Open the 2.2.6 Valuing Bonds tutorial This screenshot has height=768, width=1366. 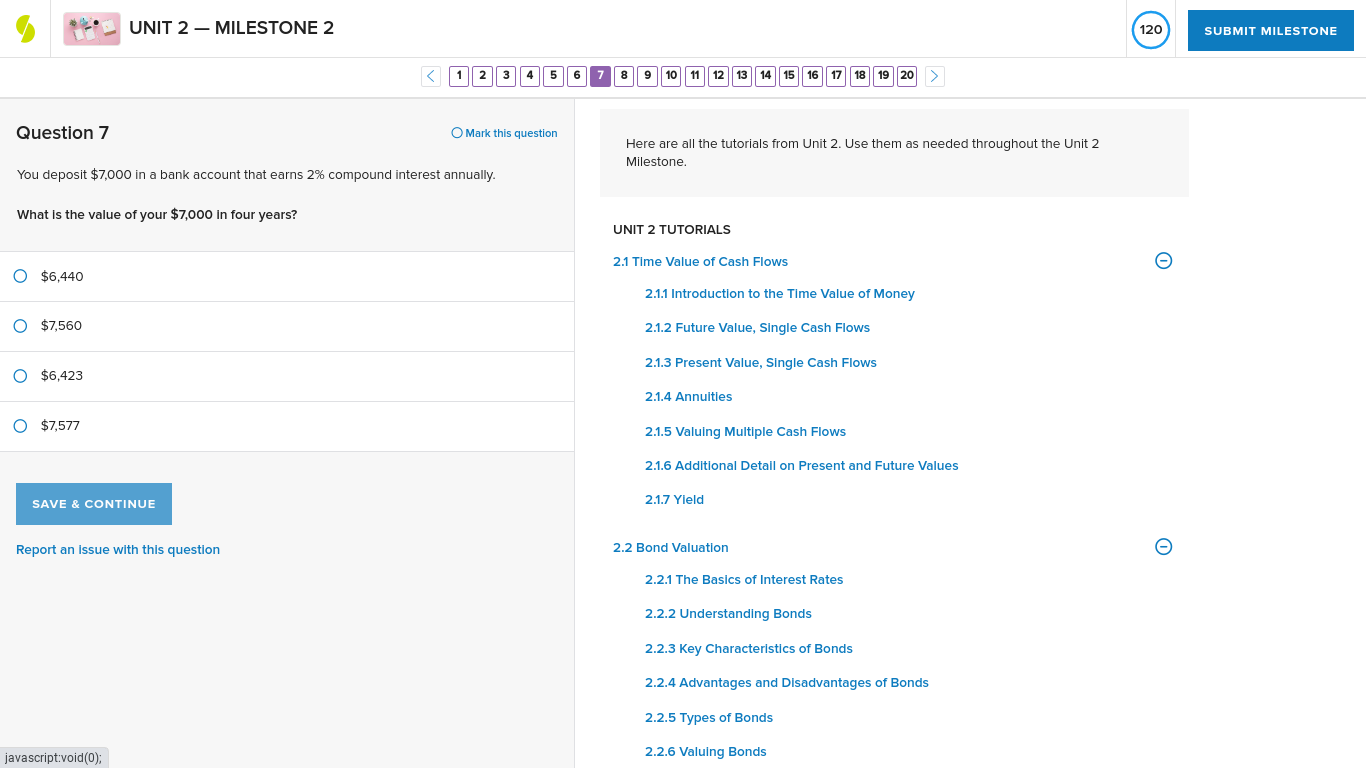click(705, 751)
